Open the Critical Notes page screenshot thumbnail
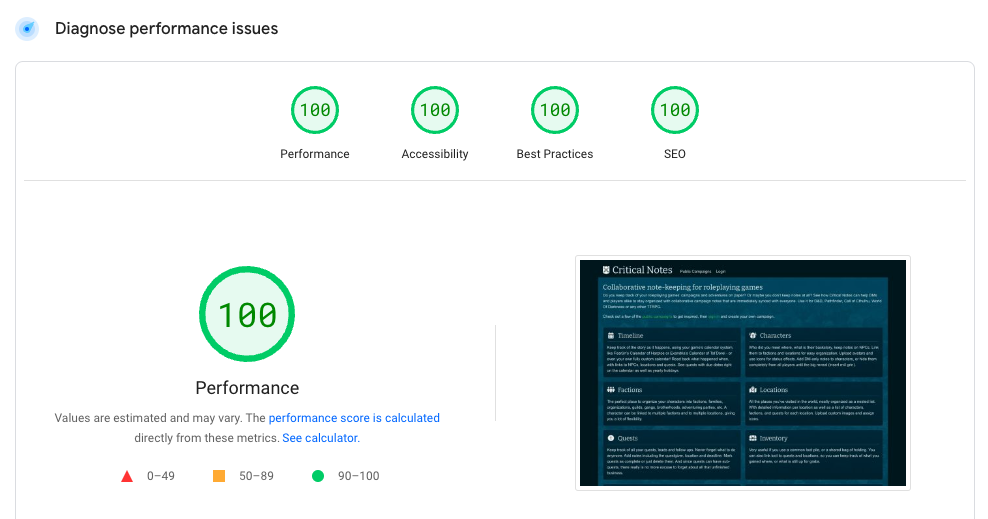This screenshot has width=988, height=519. tap(741, 373)
